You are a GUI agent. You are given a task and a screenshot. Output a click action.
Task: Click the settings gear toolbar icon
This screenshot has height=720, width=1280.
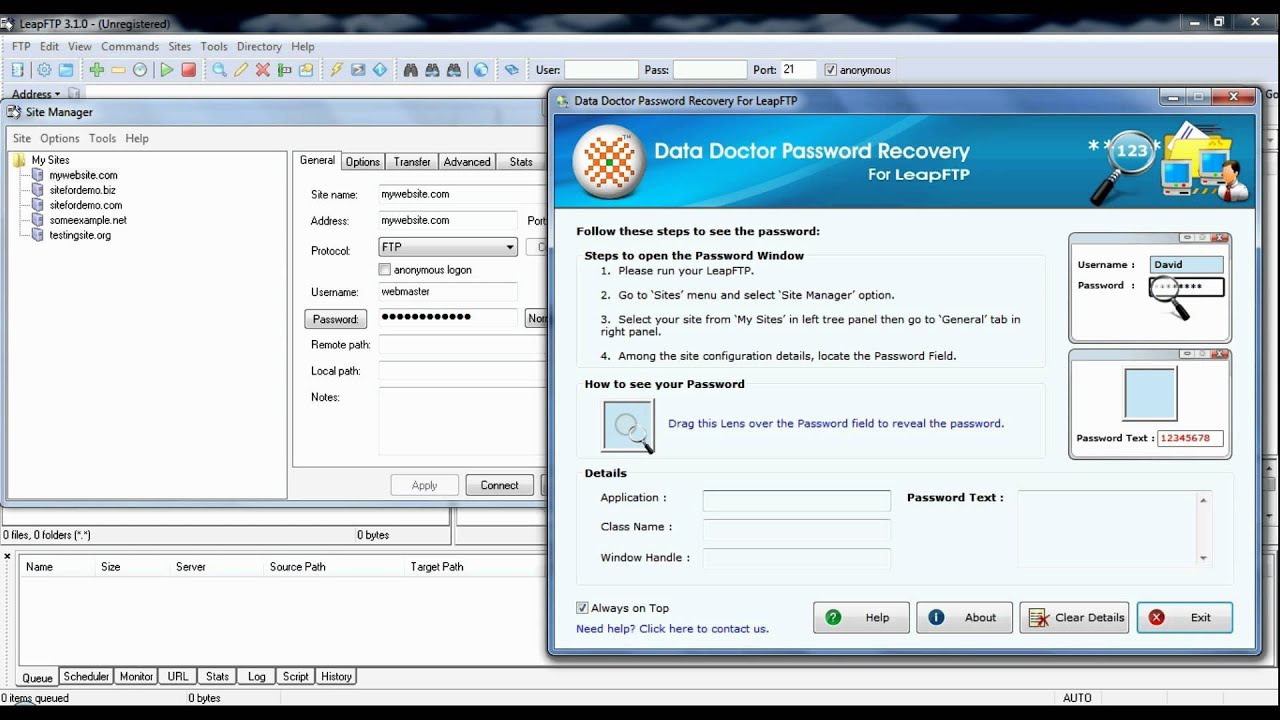click(44, 70)
